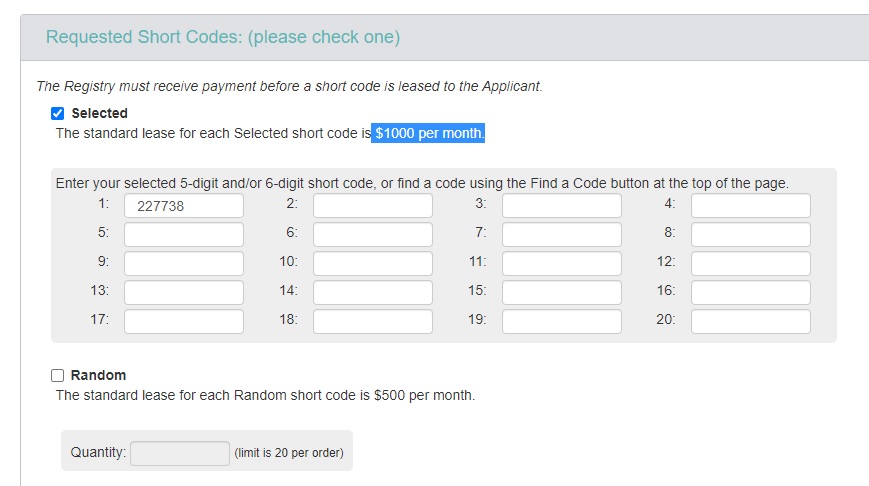Select short code input field 12

750,264
